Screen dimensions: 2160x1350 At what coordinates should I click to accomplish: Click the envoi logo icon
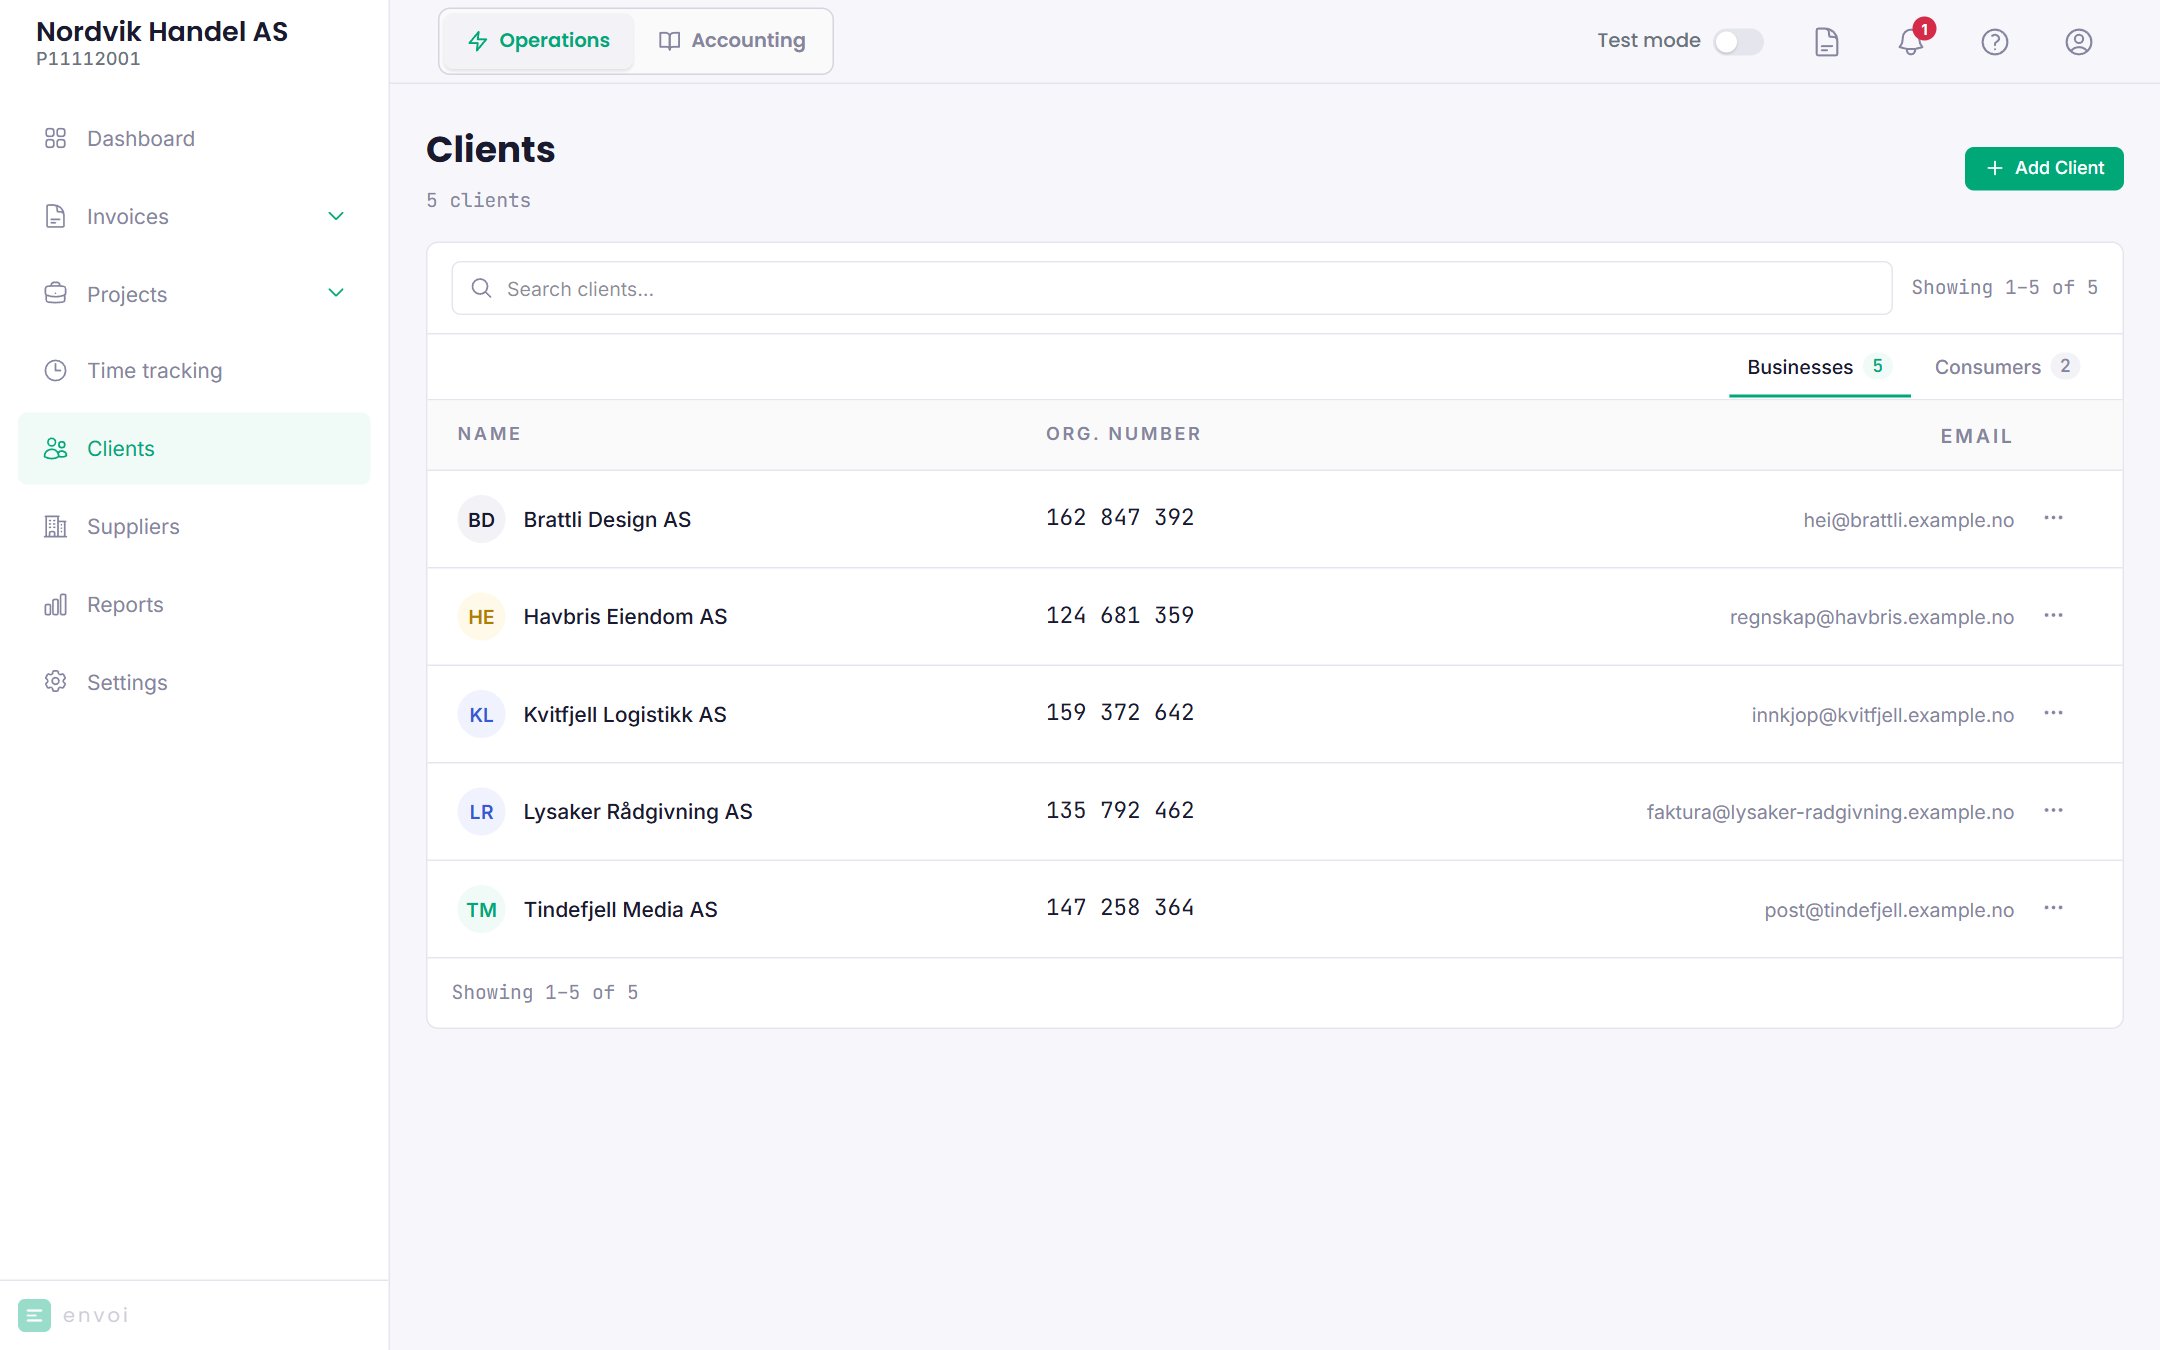click(x=34, y=1315)
